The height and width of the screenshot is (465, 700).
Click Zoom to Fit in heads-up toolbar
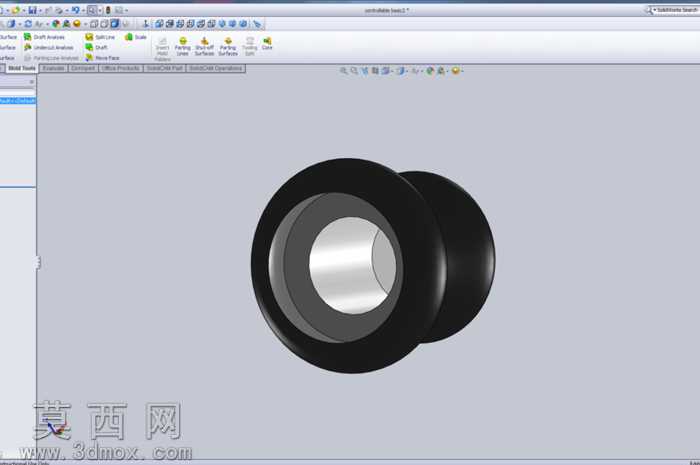pyautogui.click(x=343, y=71)
